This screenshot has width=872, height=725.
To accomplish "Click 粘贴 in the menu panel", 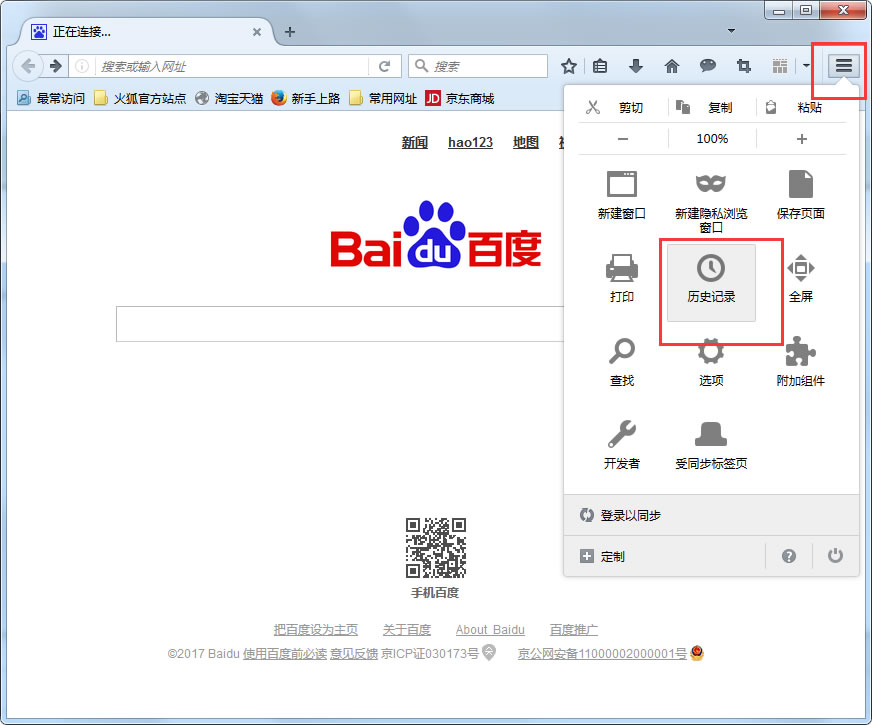I will [801, 107].
